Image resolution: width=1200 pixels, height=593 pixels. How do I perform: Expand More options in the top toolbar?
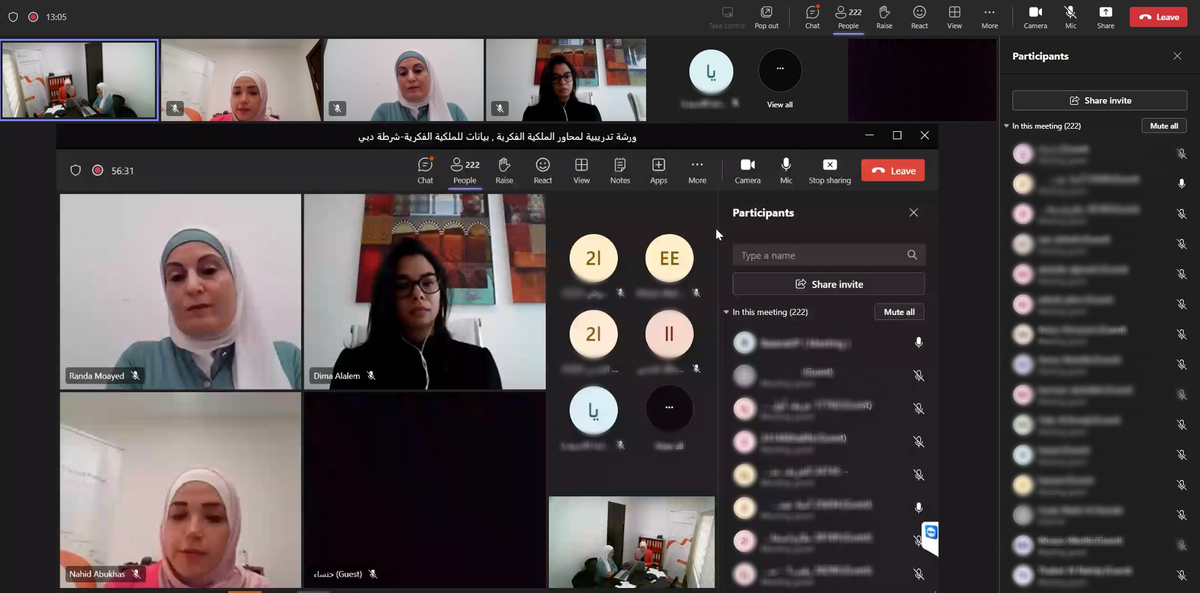(x=989, y=16)
